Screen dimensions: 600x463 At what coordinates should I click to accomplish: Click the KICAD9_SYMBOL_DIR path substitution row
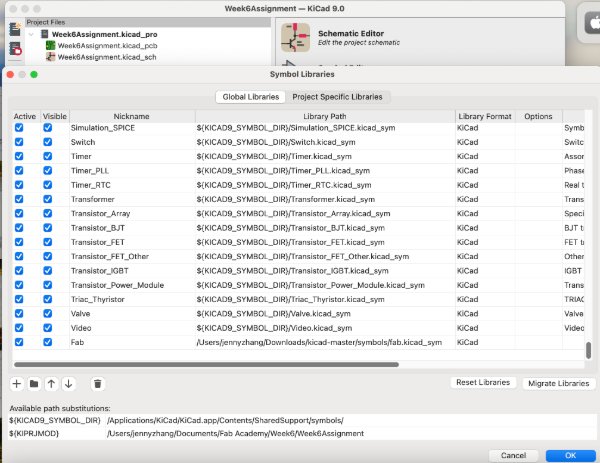point(302,420)
